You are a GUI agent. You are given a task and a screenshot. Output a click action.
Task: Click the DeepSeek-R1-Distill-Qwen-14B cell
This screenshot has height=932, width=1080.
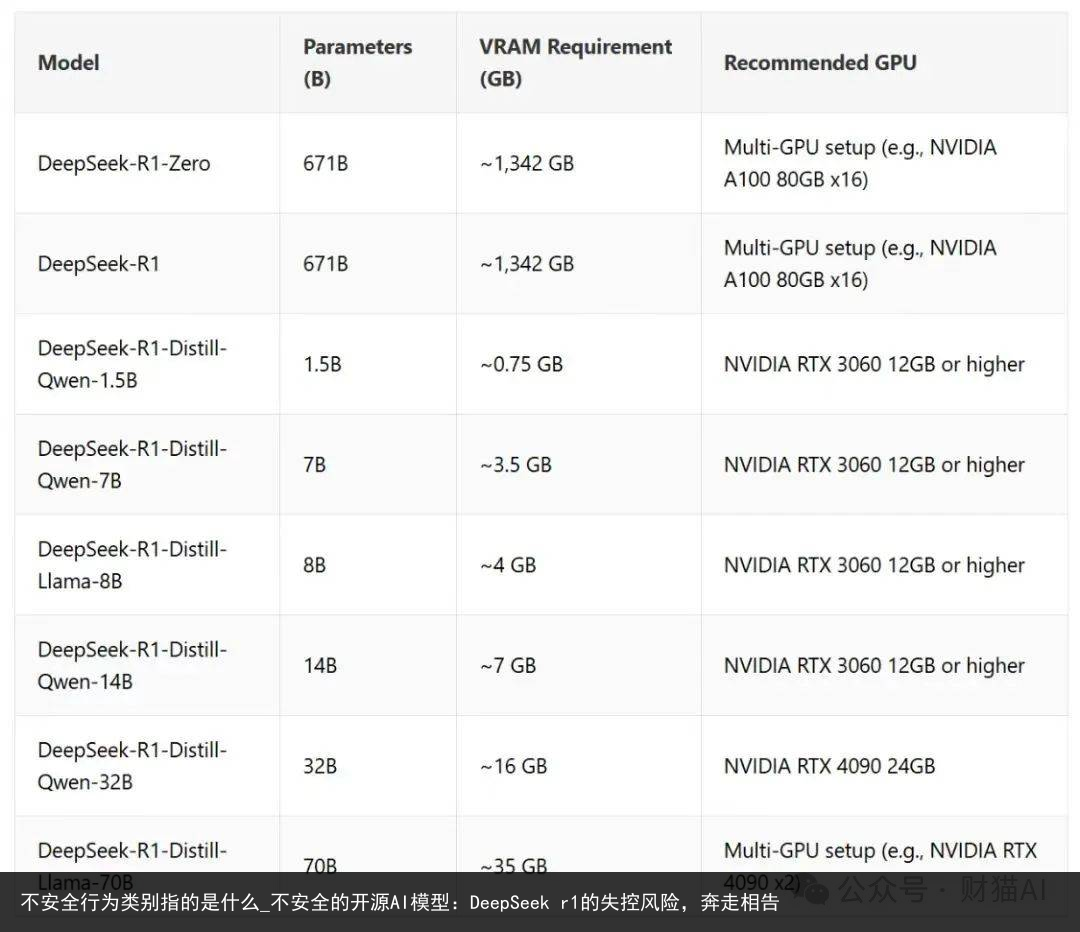click(132, 665)
